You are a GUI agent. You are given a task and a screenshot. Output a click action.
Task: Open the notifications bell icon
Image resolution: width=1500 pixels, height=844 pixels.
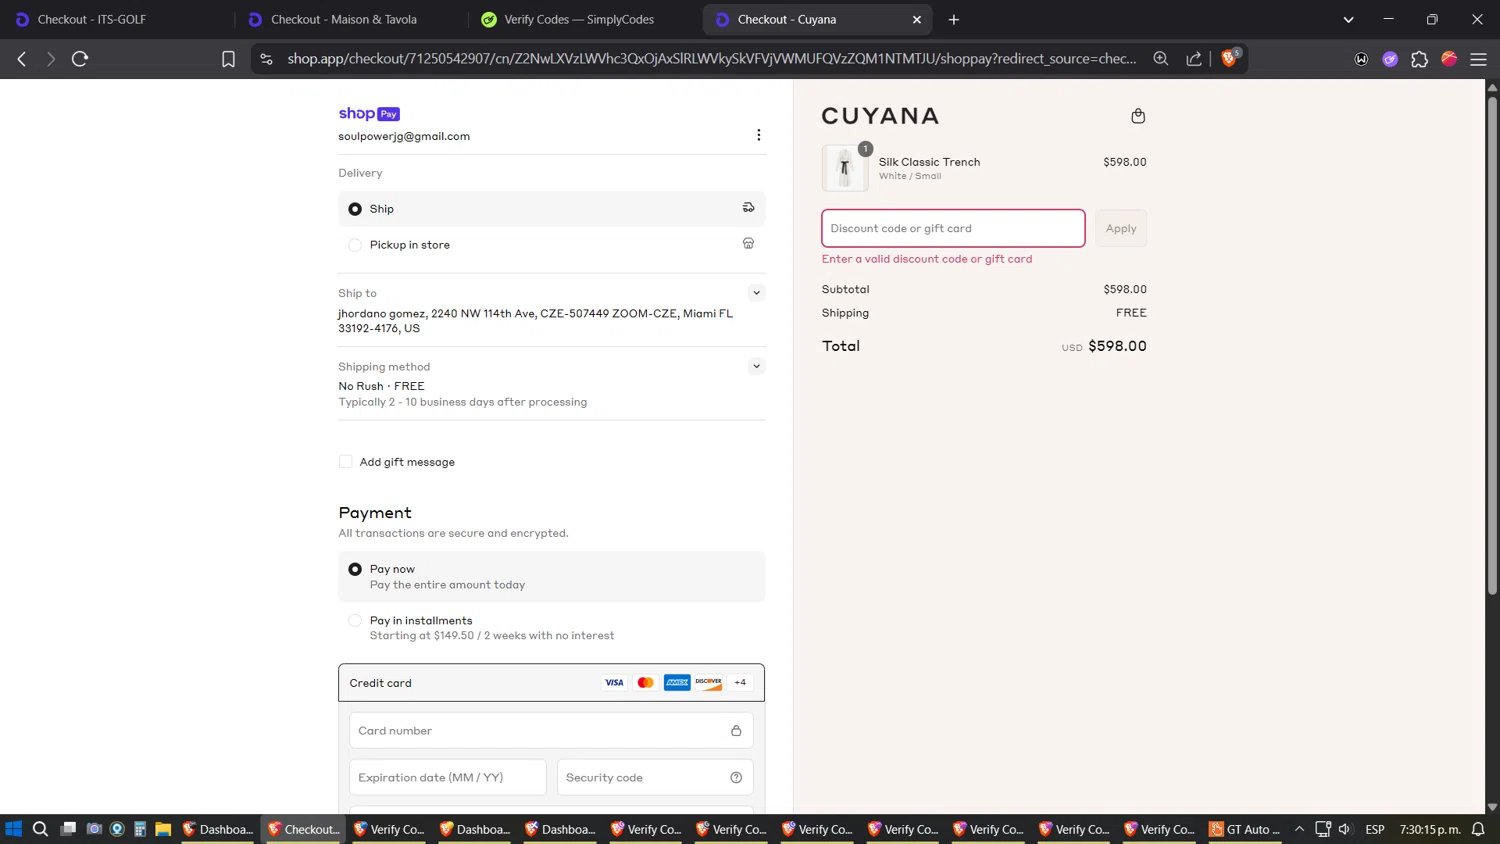tap(1478, 829)
